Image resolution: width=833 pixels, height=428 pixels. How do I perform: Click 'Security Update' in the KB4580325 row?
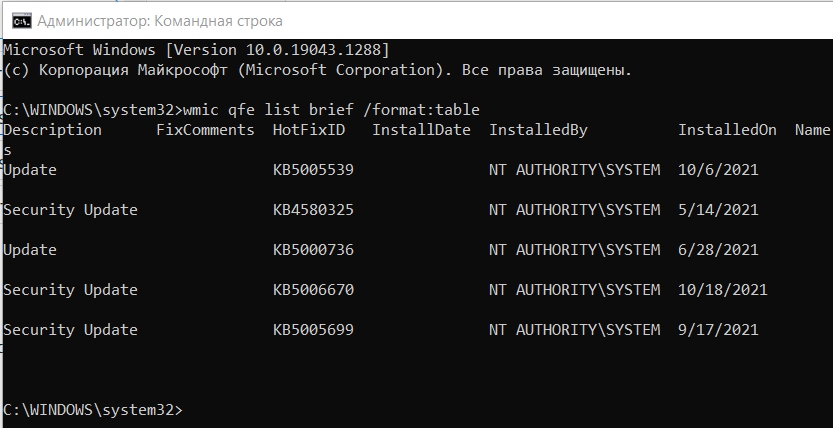click(71, 210)
